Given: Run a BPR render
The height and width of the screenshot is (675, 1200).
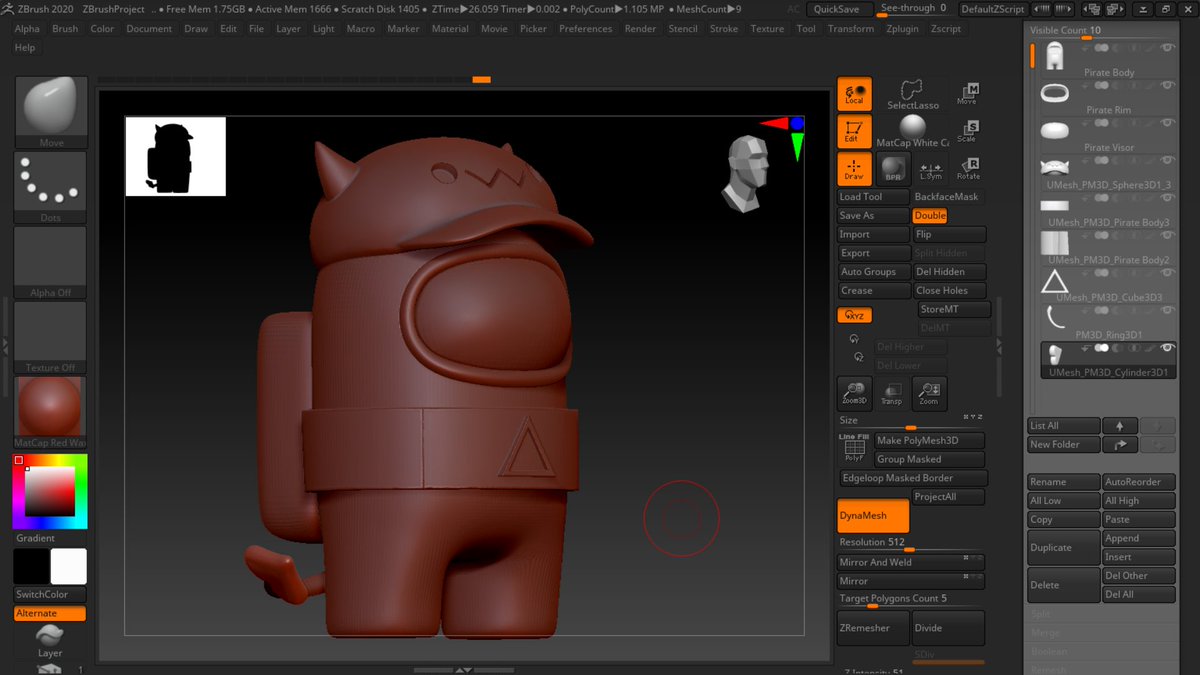Looking at the screenshot, I should 893,168.
